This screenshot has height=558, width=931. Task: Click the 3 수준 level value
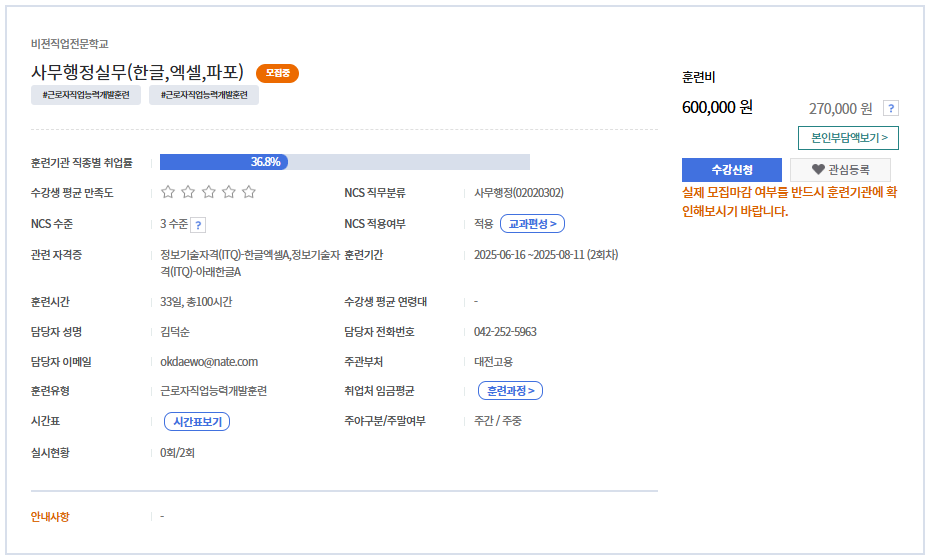173,224
